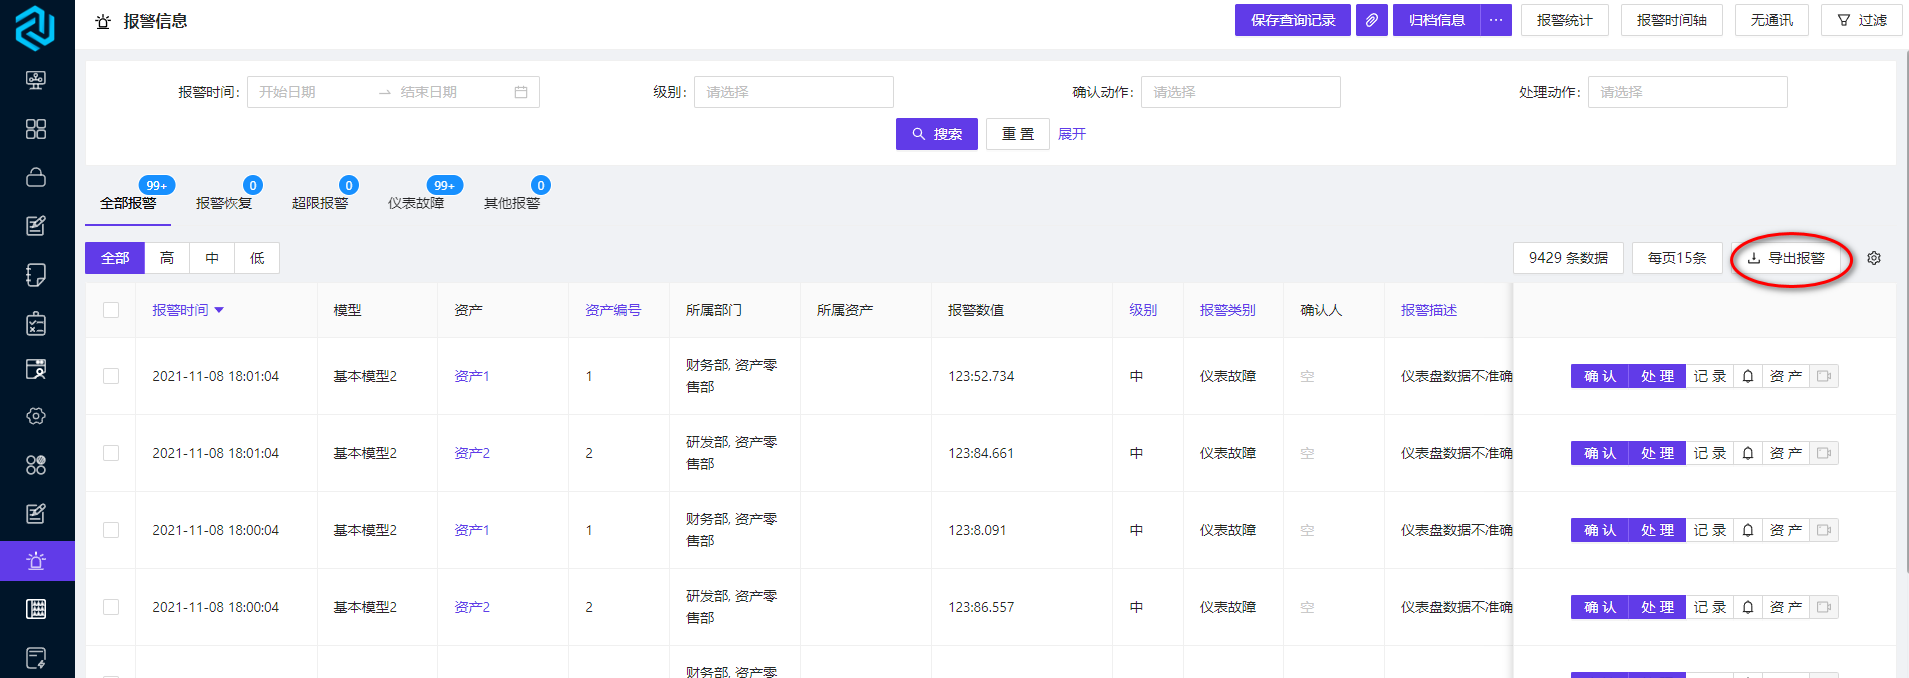Switch to the 仪表故障 tab
The height and width of the screenshot is (678, 1909).
pyautogui.click(x=416, y=203)
